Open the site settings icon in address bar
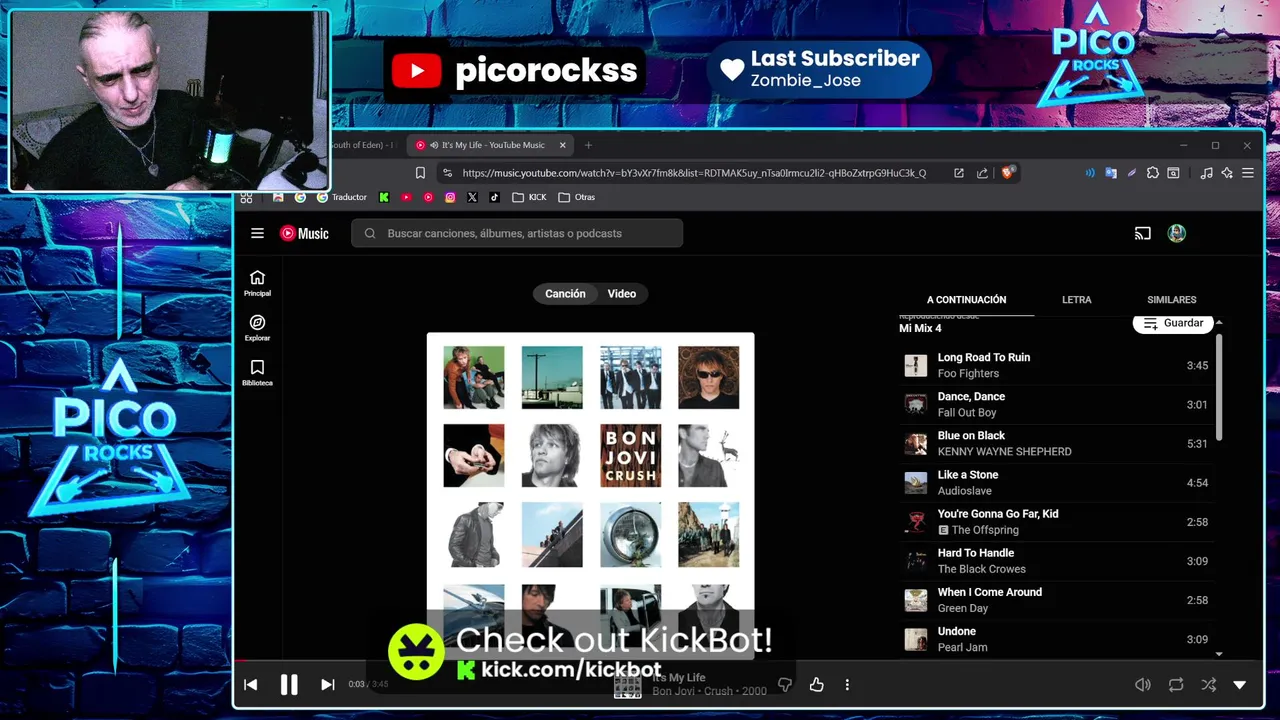The height and width of the screenshot is (720, 1280). tap(447, 173)
